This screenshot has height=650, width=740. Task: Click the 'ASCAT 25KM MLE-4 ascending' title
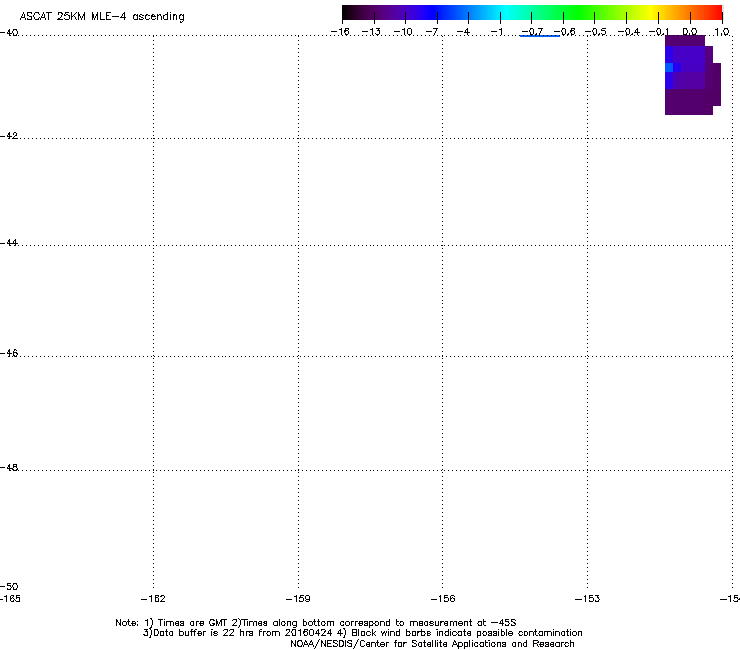pos(102,17)
